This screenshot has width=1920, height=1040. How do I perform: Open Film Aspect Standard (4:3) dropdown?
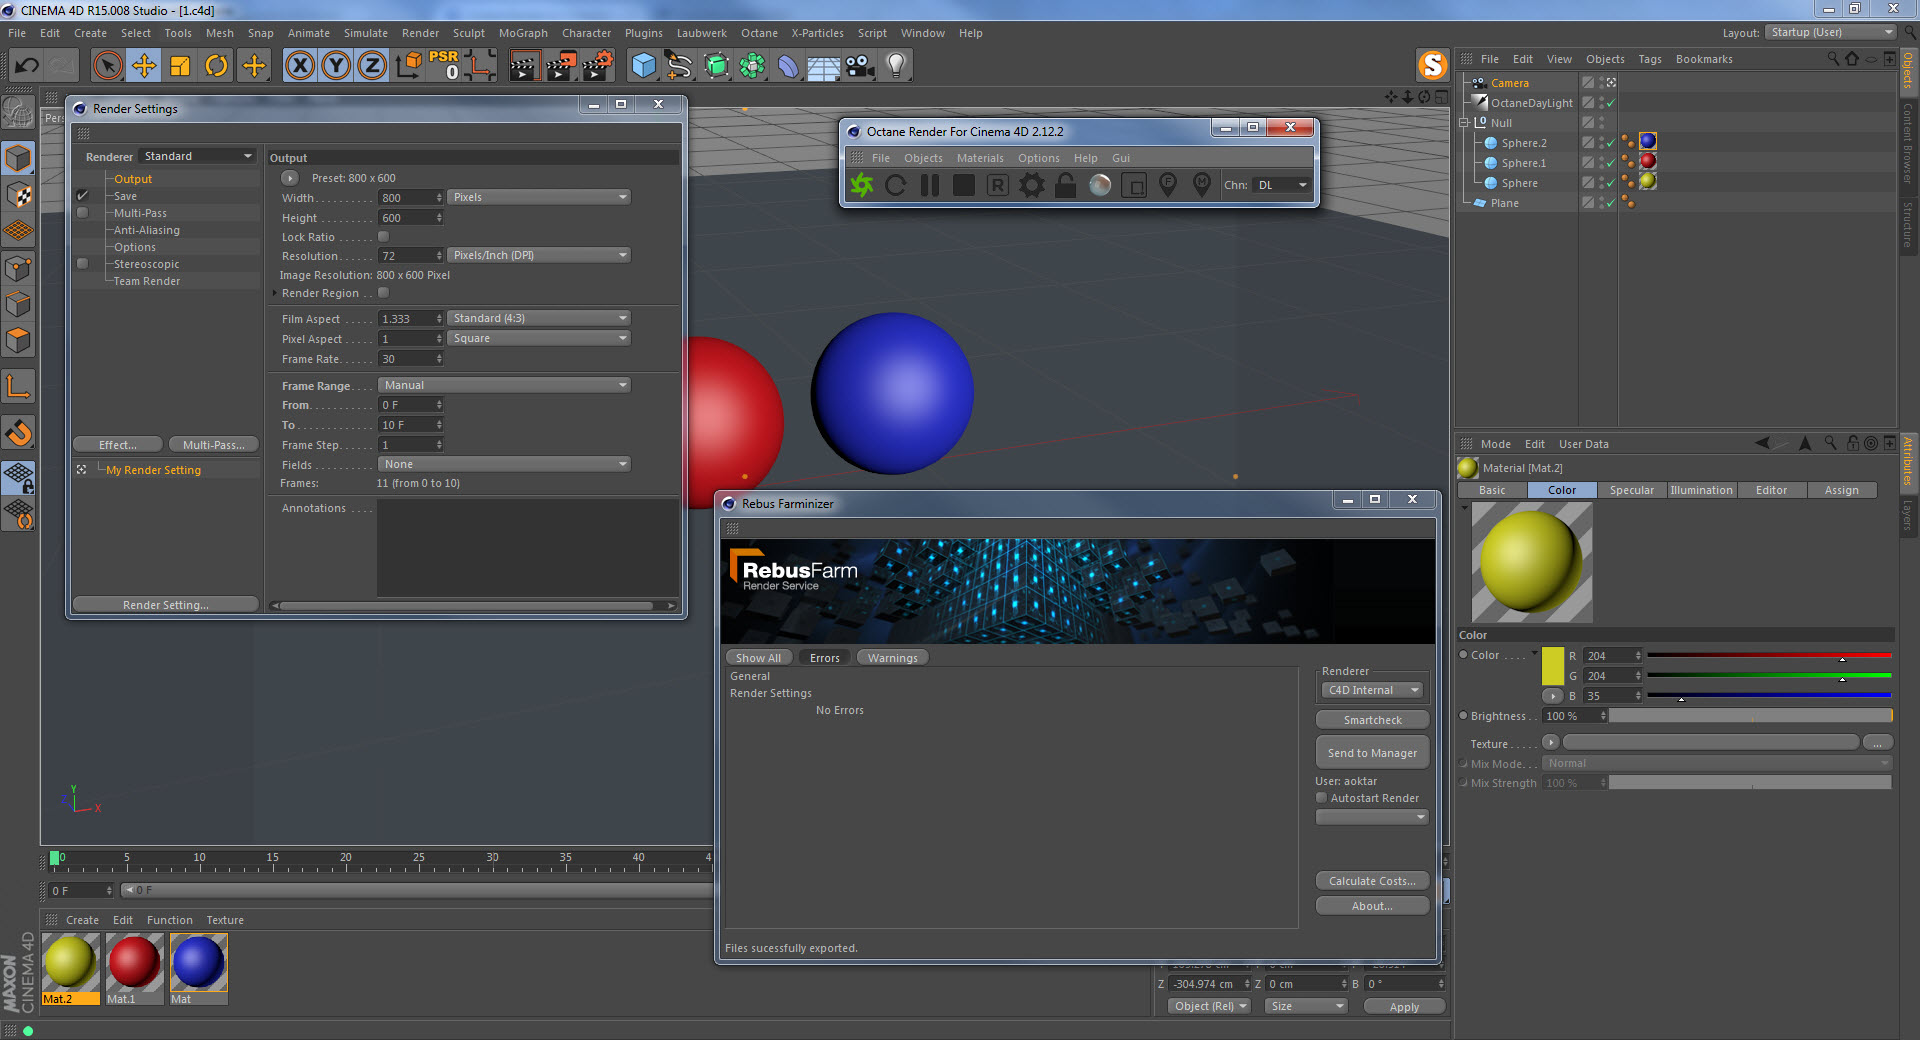coord(539,319)
